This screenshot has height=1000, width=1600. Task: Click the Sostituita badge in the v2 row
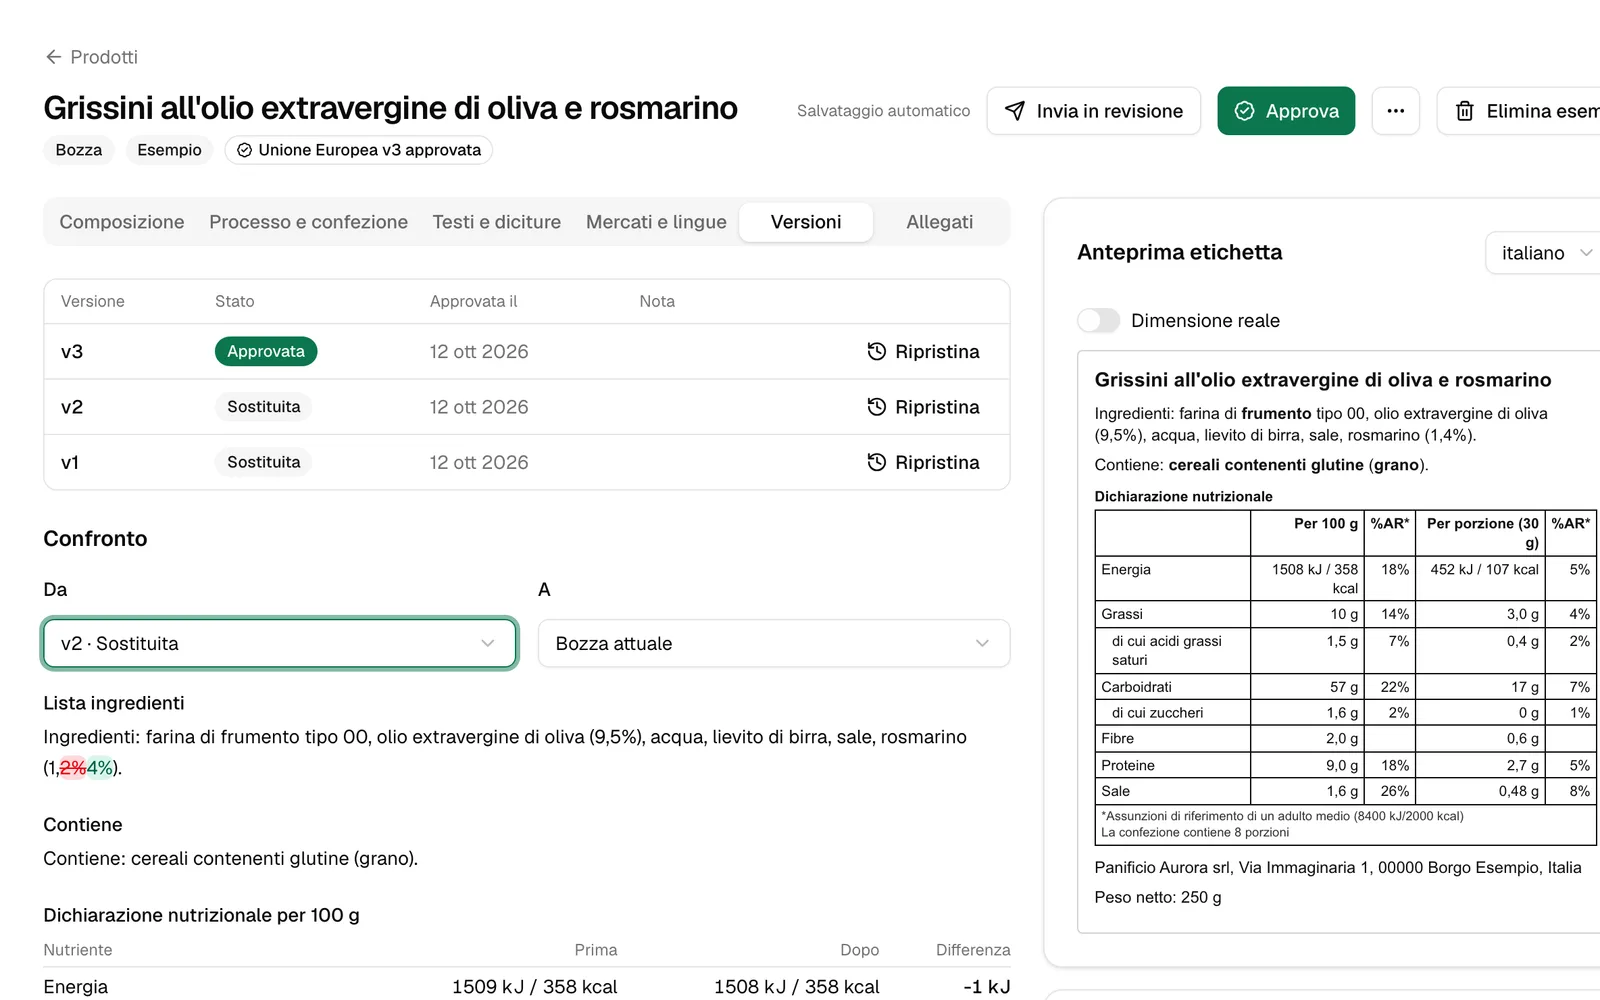point(264,407)
